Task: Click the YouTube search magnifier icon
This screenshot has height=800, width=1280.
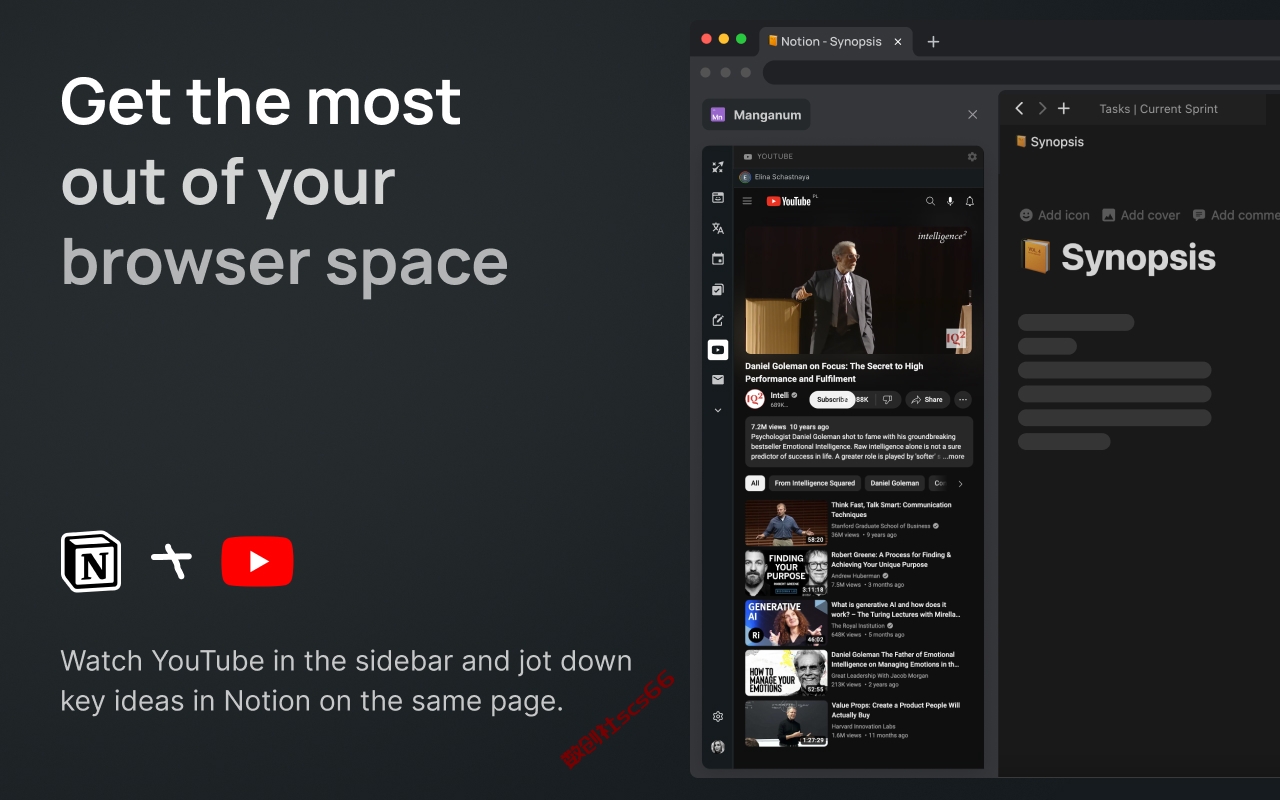Action: pos(930,201)
